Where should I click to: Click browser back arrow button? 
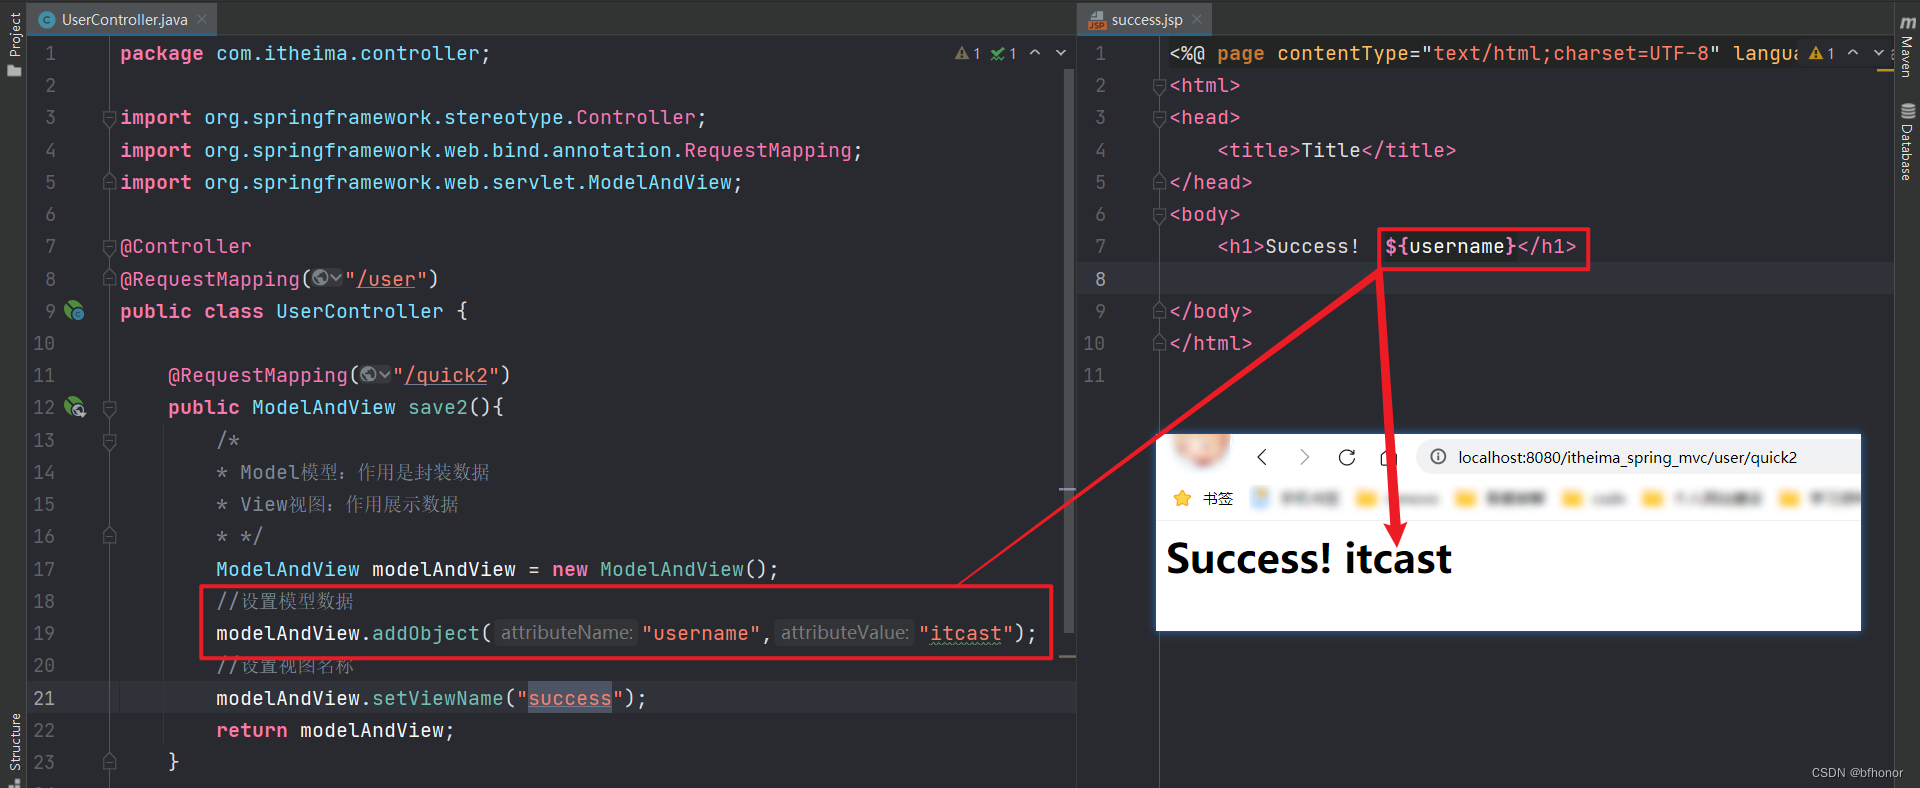click(1262, 457)
